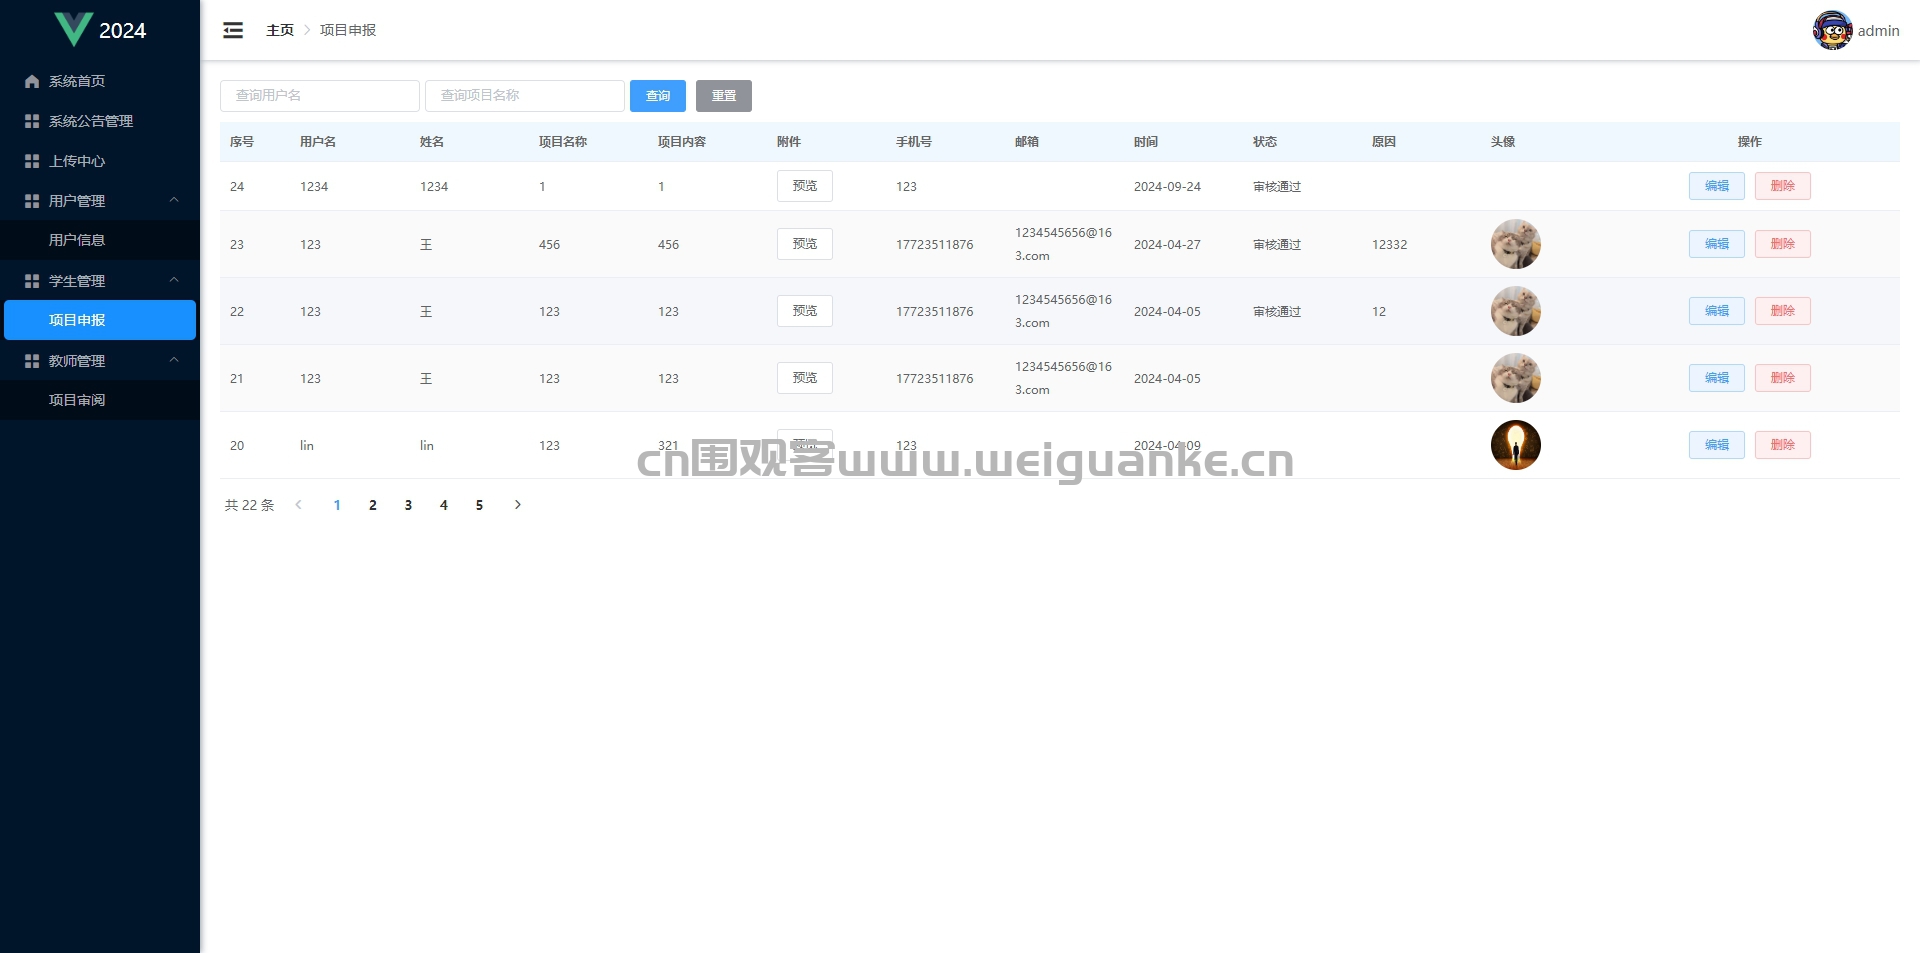Viewport: 1920px width, 953px height.
Task: Delete record number 23
Action: click(x=1783, y=244)
